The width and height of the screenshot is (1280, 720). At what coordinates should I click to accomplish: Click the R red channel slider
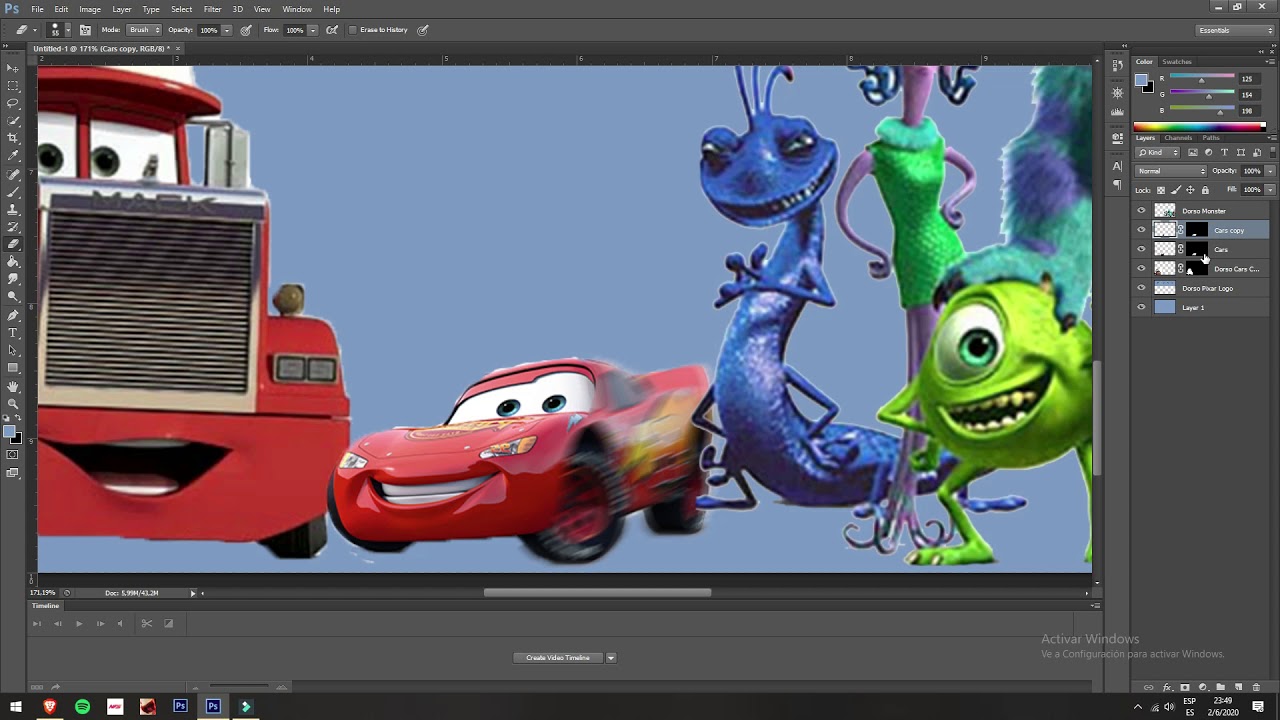click(x=1201, y=78)
